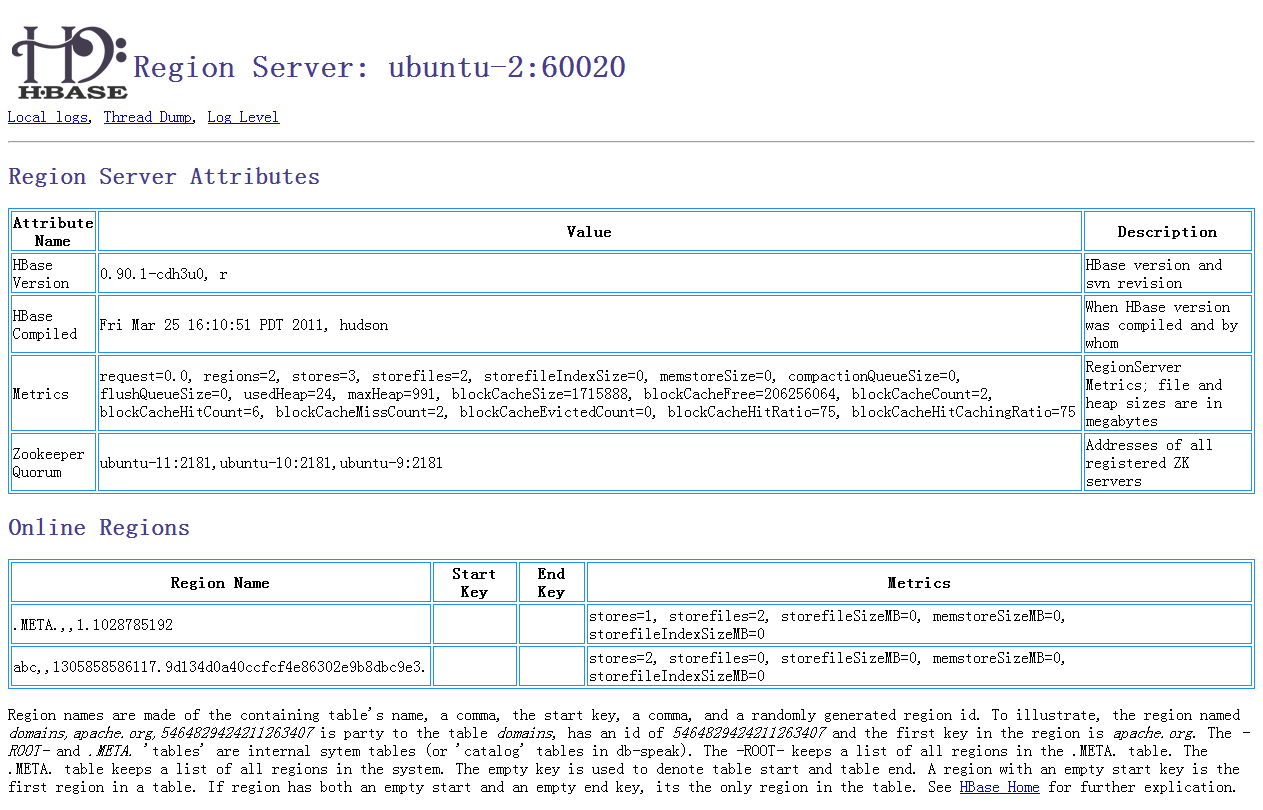Click the Metrics attribute row
Image resolution: width=1263 pixels, height=810 pixels.
point(51,392)
